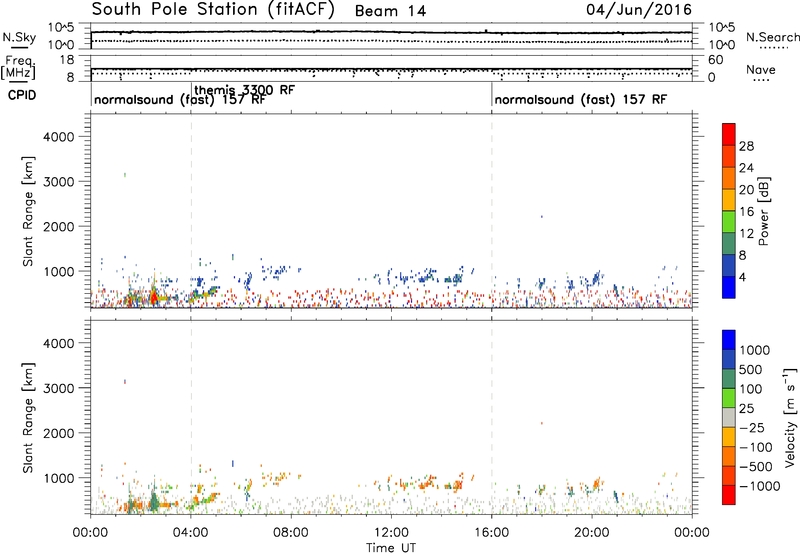Click the 'Time UT' axis label
The height and width of the screenshot is (554, 800).
[x=391, y=548]
